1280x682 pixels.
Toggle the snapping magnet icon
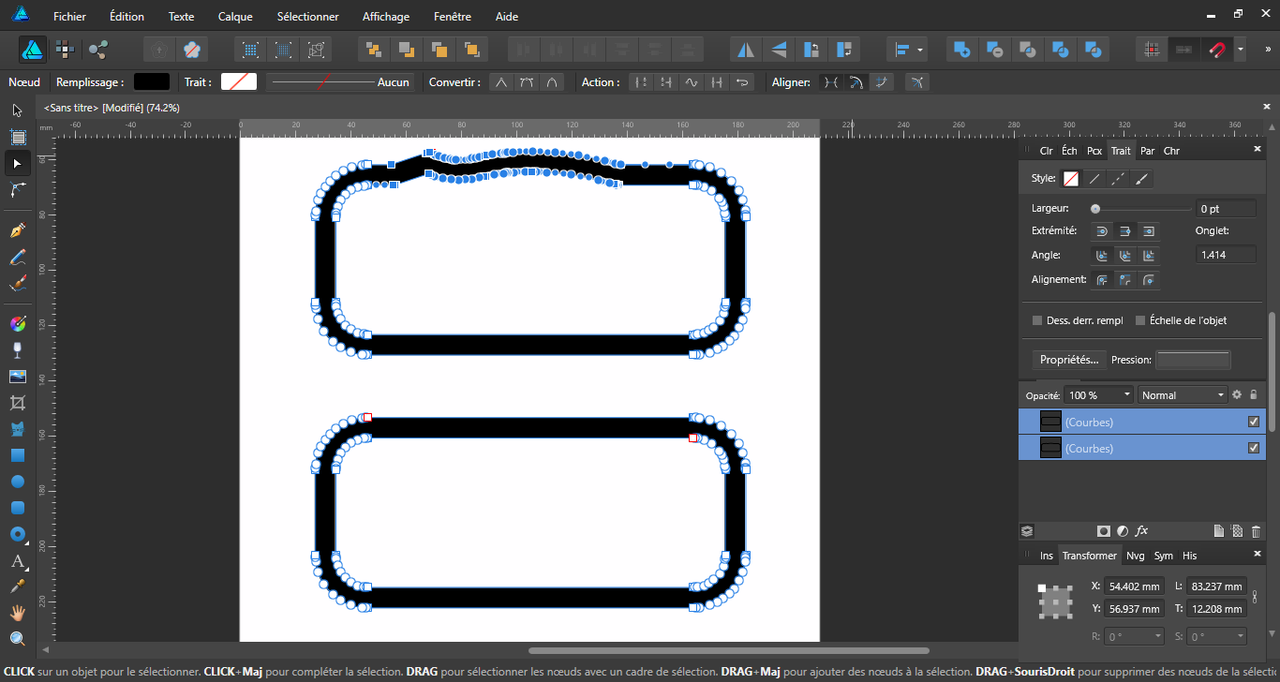(x=1218, y=49)
